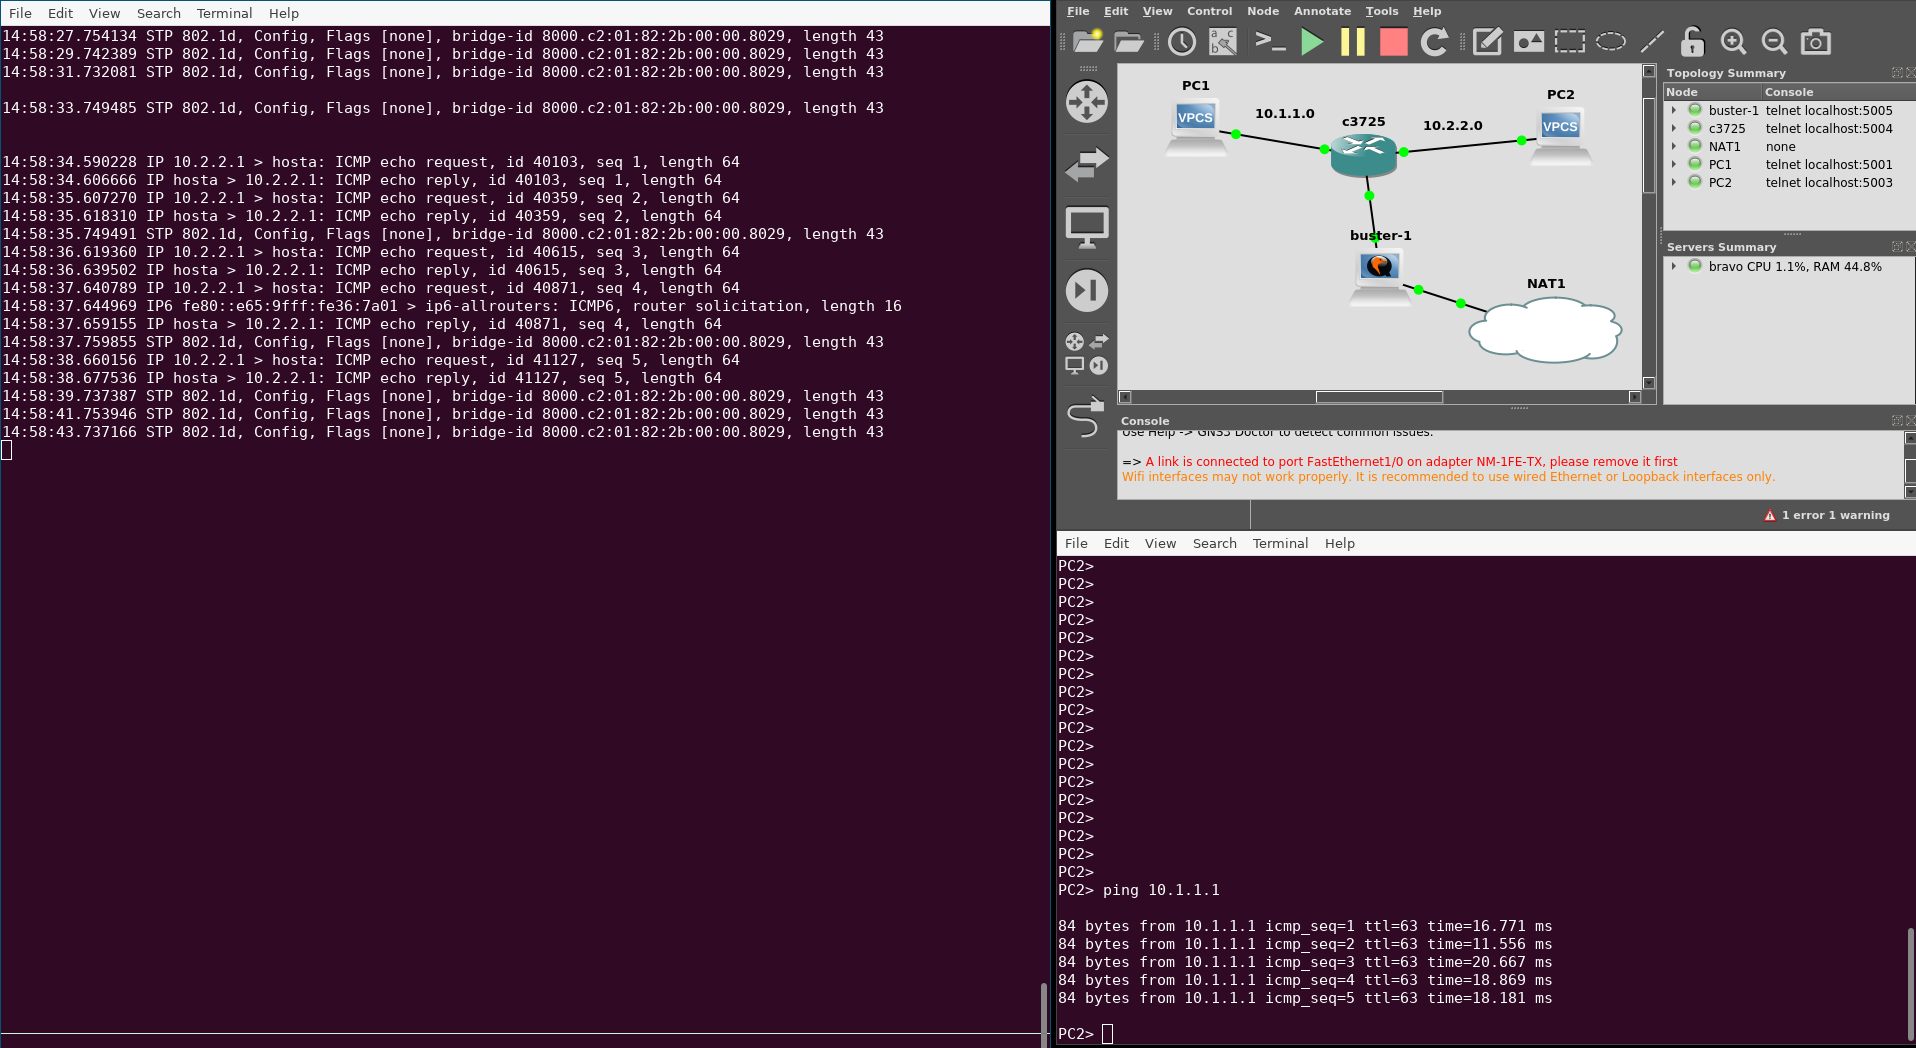Click the PC2 terminal vertical scrollbar

pyautogui.click(x=1910, y=985)
